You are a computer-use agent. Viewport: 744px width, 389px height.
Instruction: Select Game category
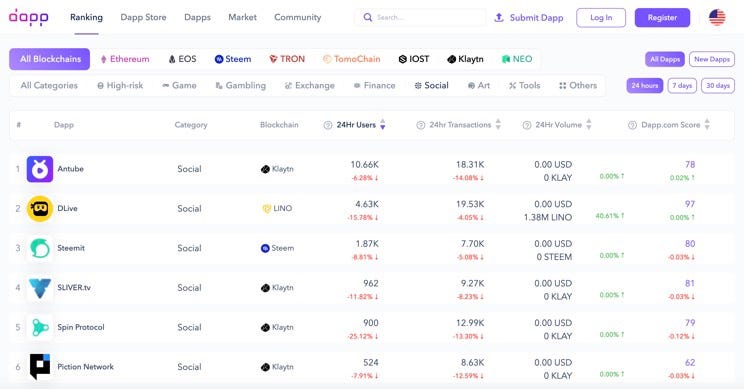(179, 86)
